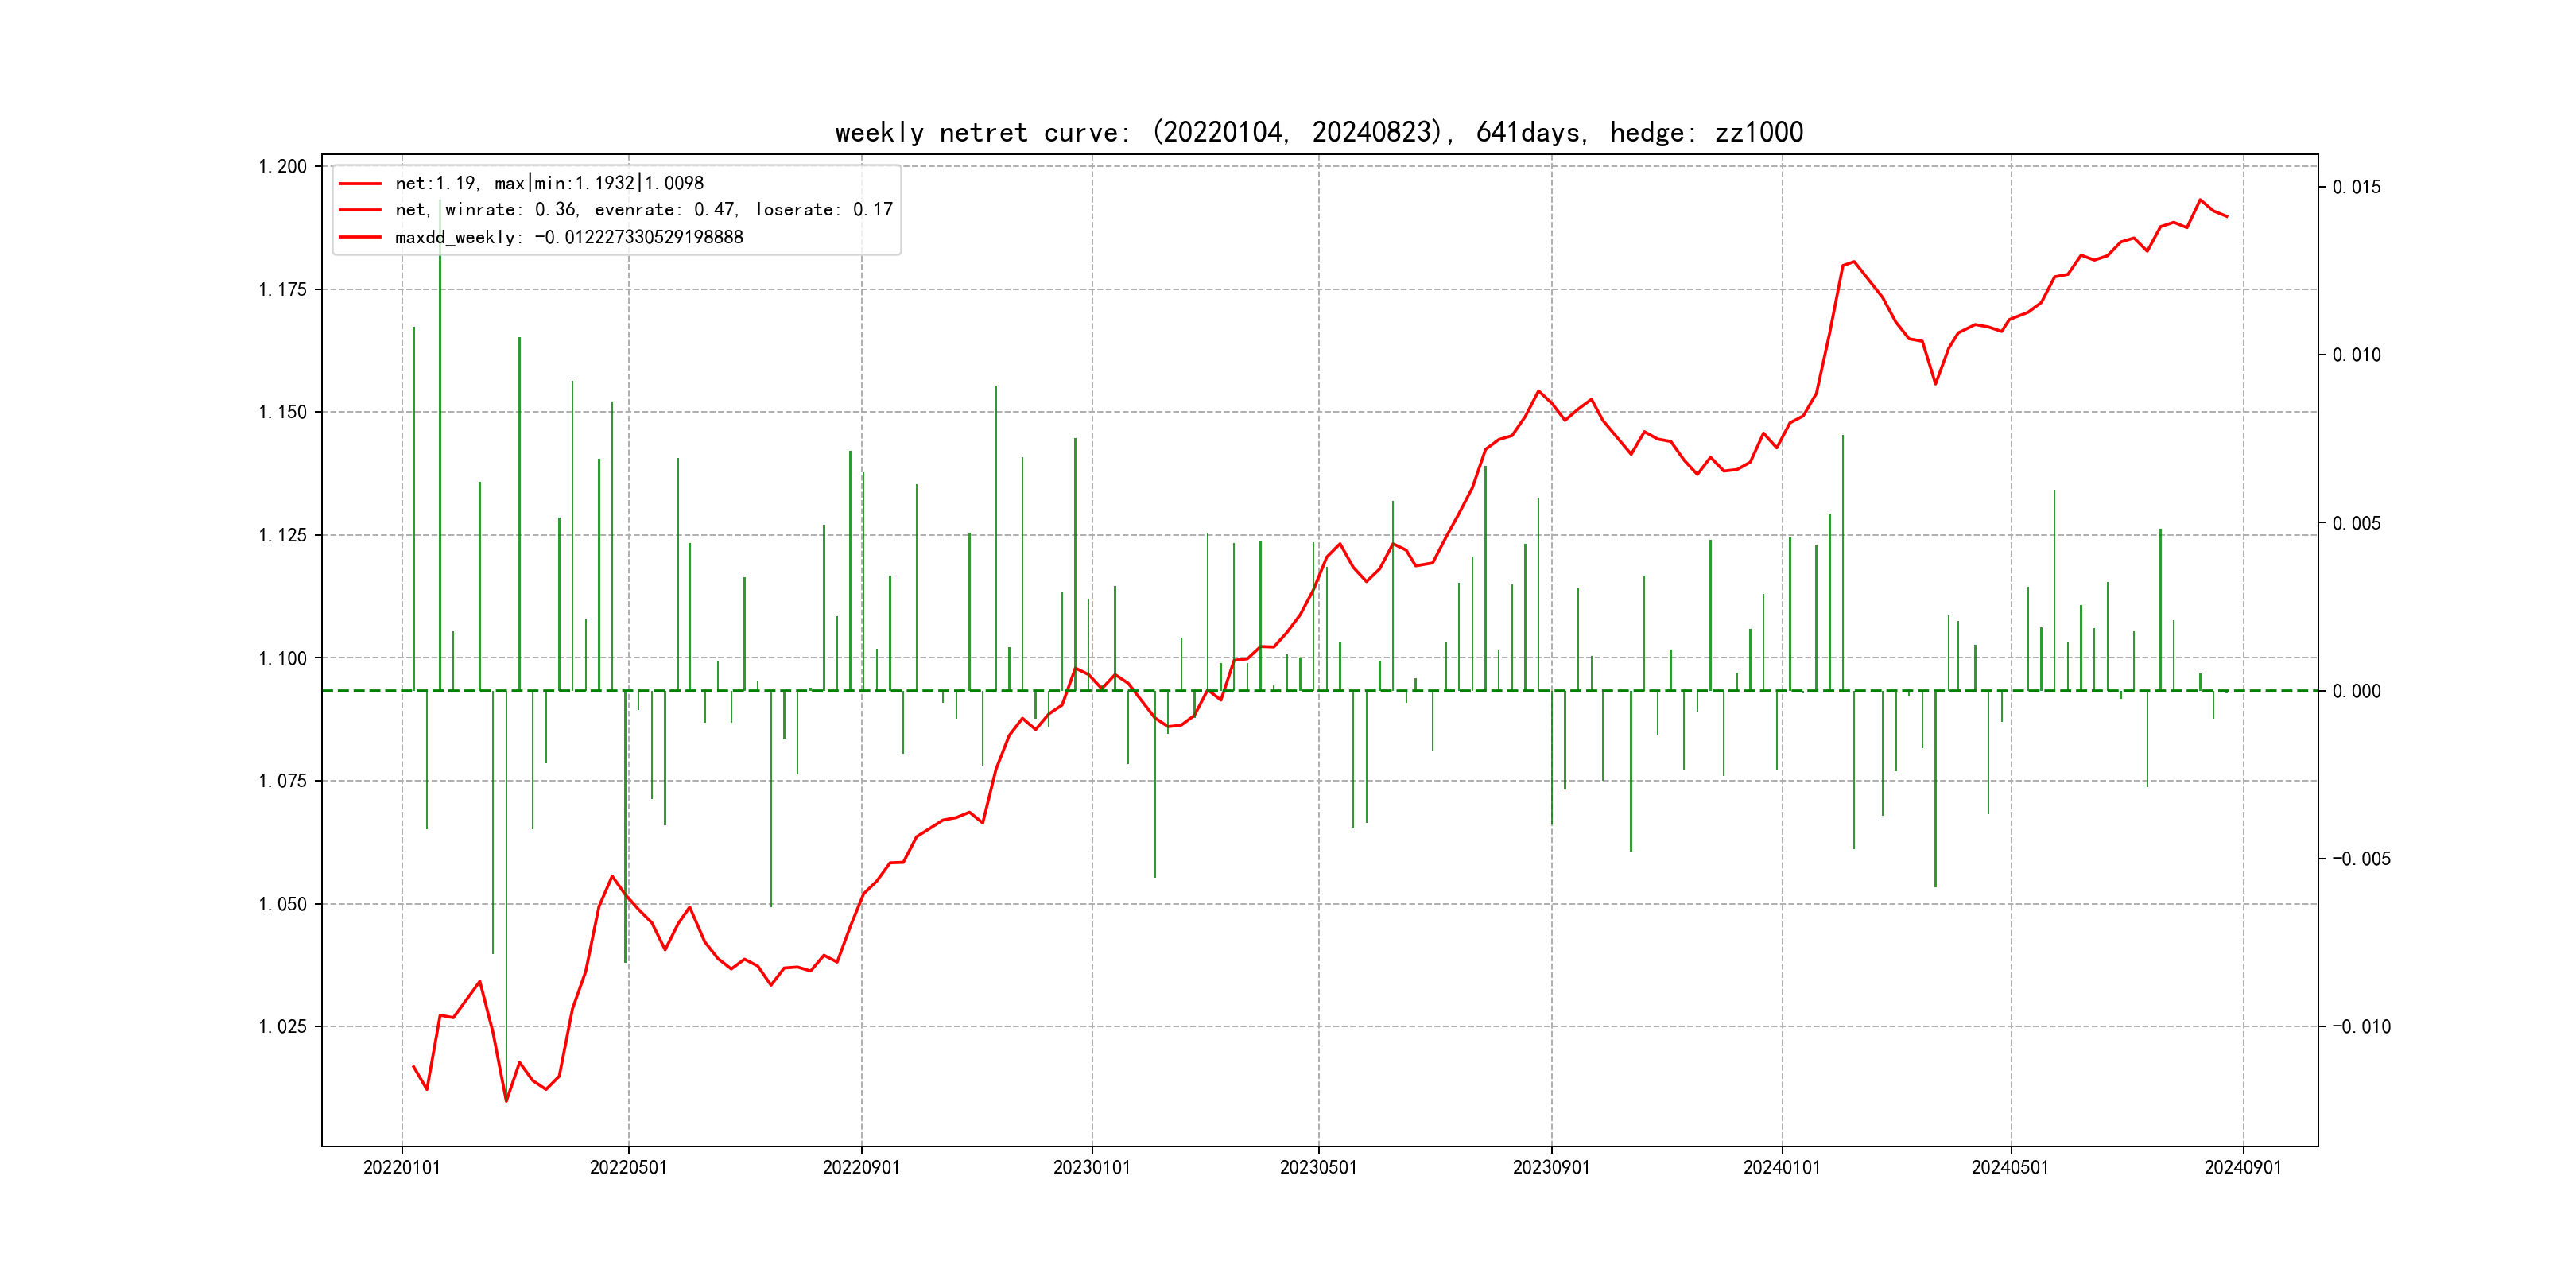
Task: Click the 20230501 x-axis date label
Action: (1318, 1168)
